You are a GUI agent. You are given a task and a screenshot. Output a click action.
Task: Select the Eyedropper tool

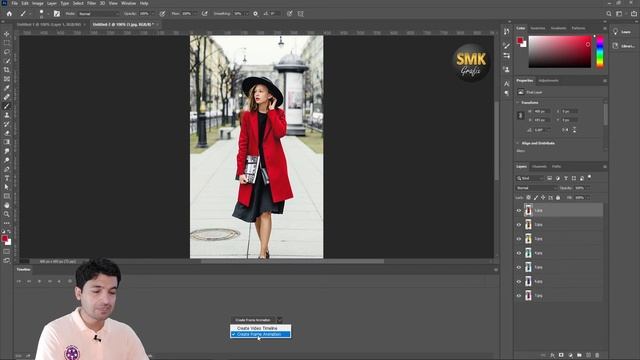[x=7, y=88]
